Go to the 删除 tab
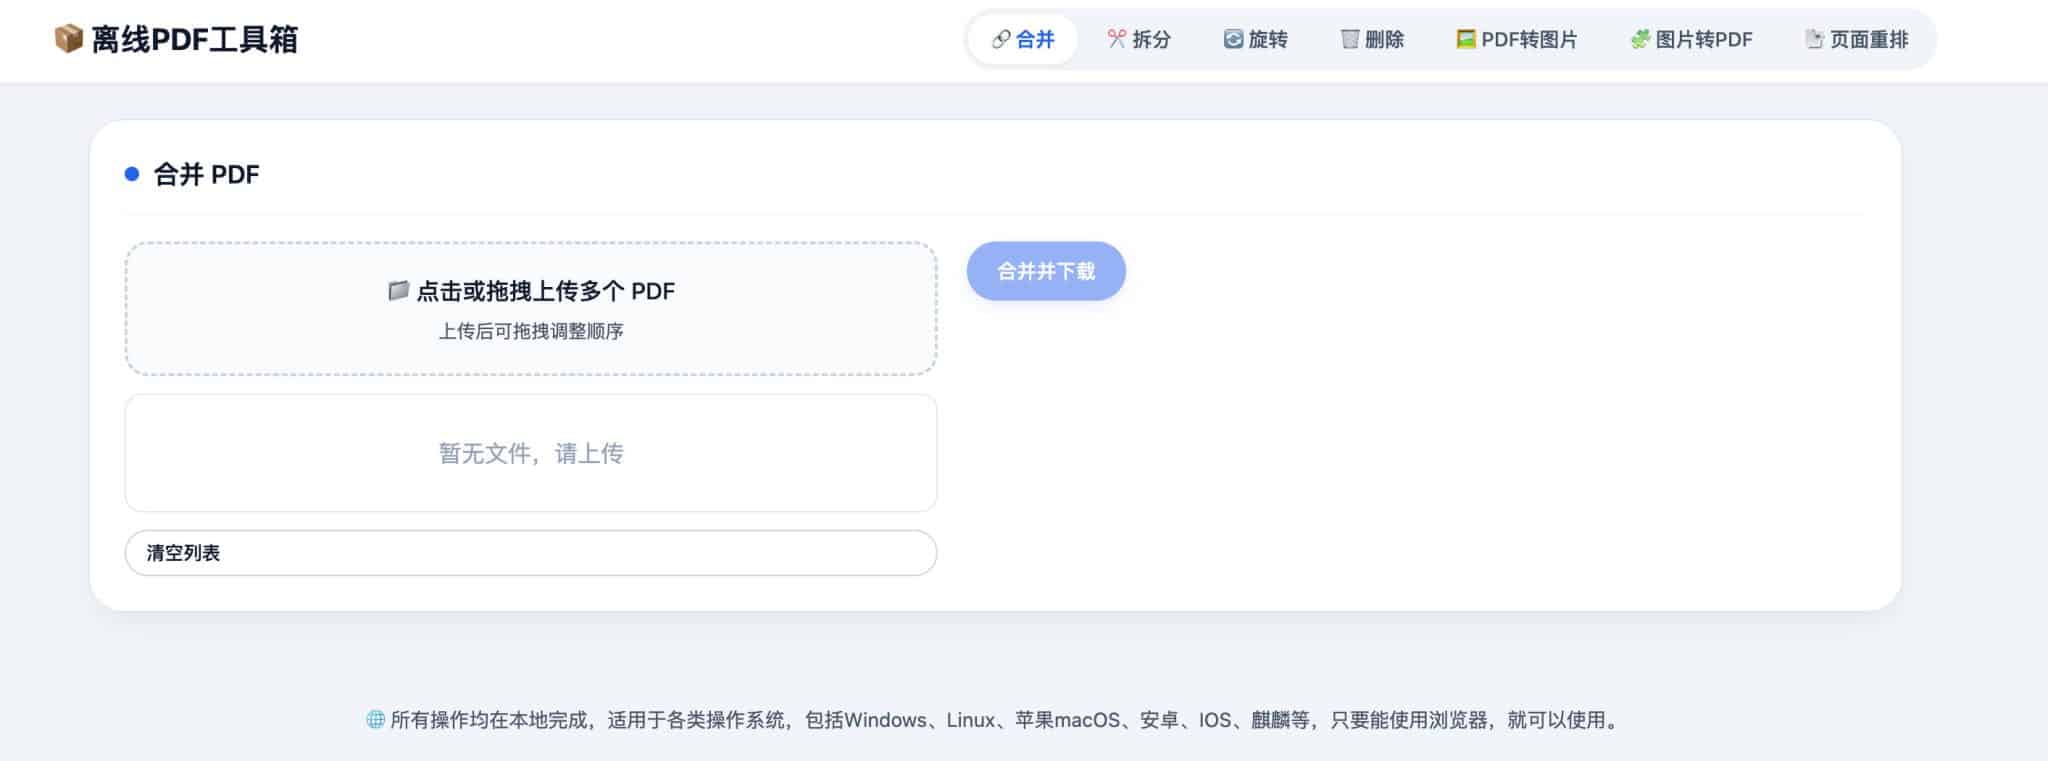The image size is (2048, 761). 1372,39
